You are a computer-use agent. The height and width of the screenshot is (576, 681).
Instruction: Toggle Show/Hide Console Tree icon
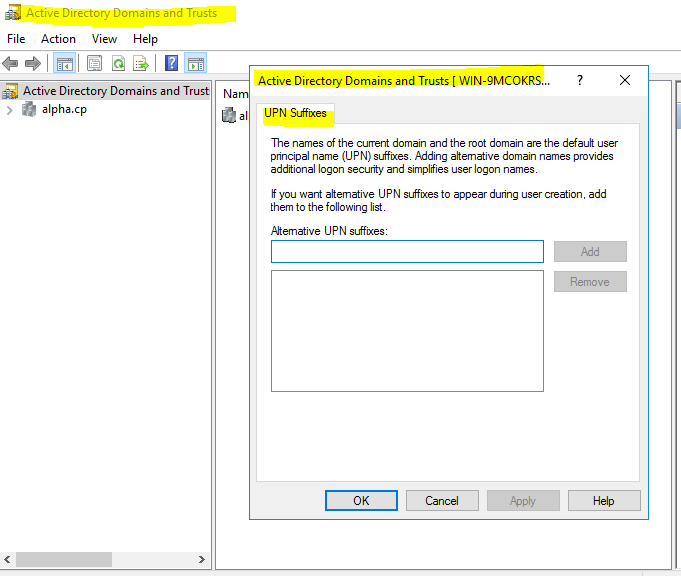pos(64,64)
